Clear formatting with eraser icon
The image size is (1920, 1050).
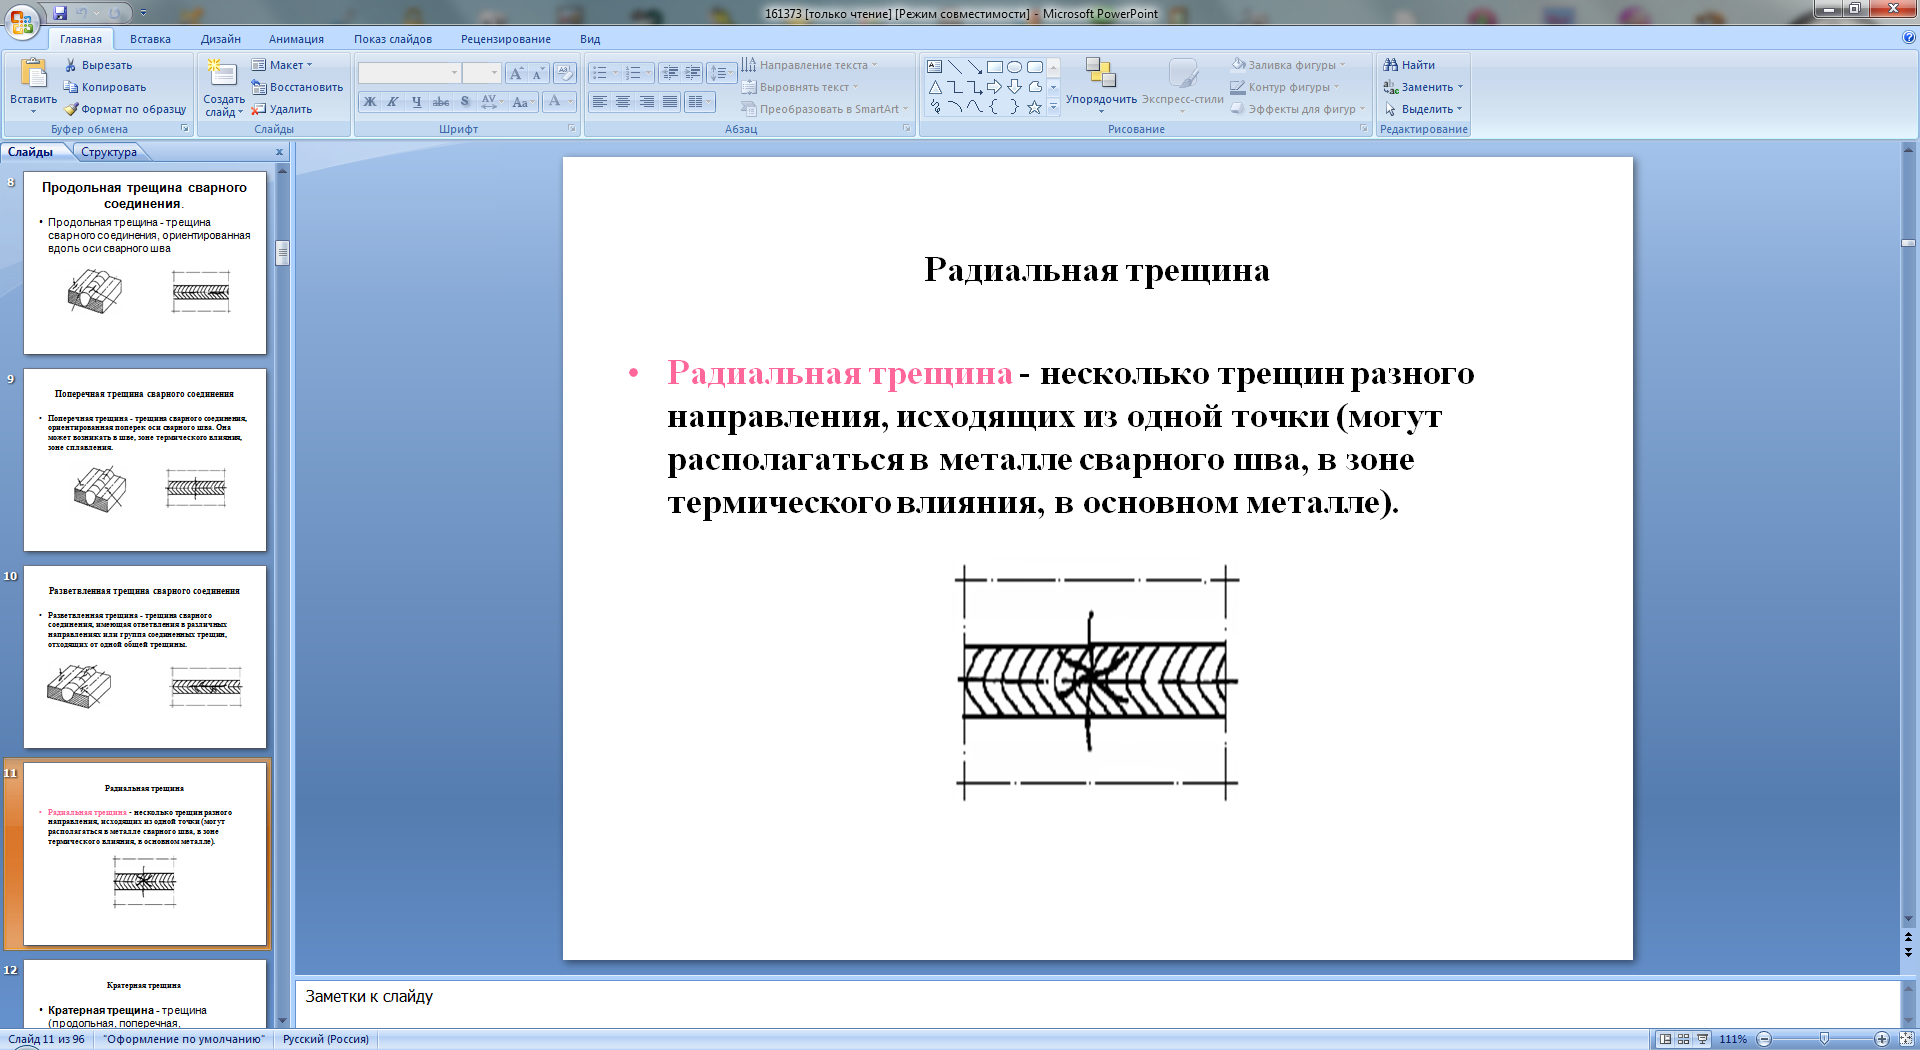tap(565, 73)
